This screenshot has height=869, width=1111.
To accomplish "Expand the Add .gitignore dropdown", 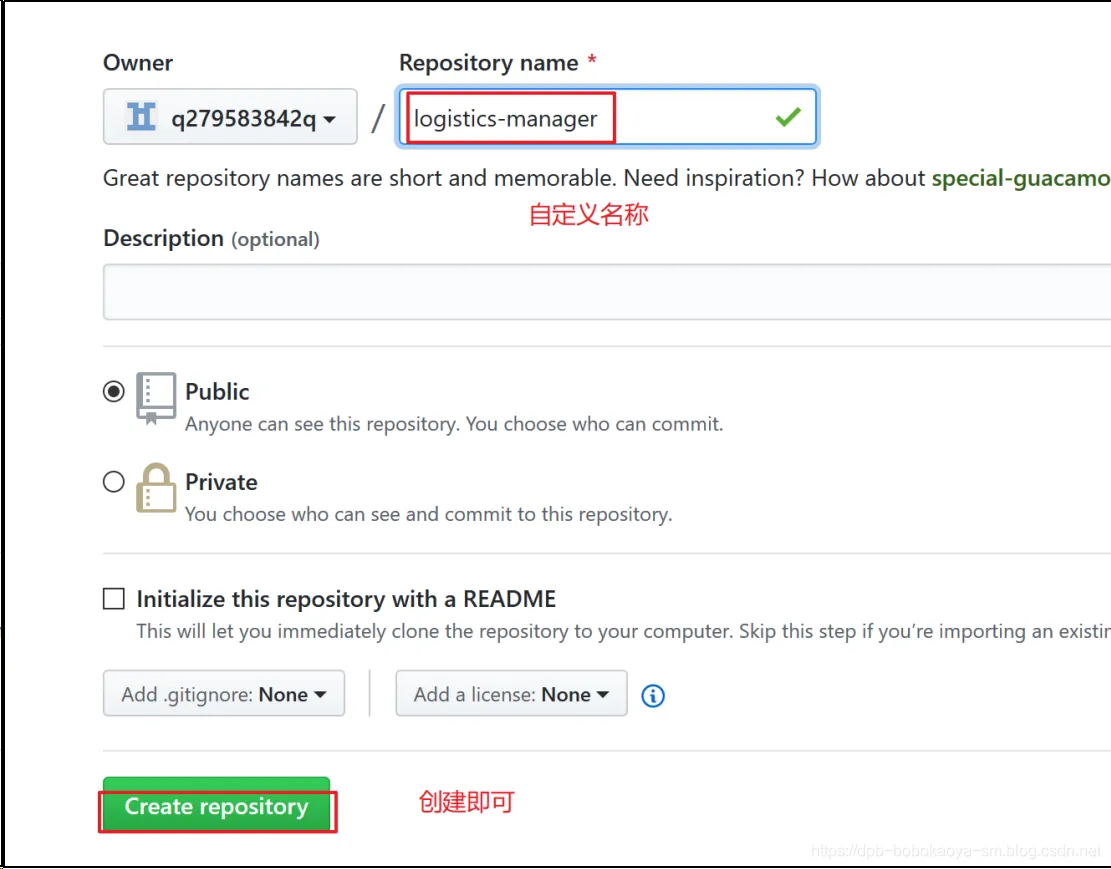I will [224, 693].
